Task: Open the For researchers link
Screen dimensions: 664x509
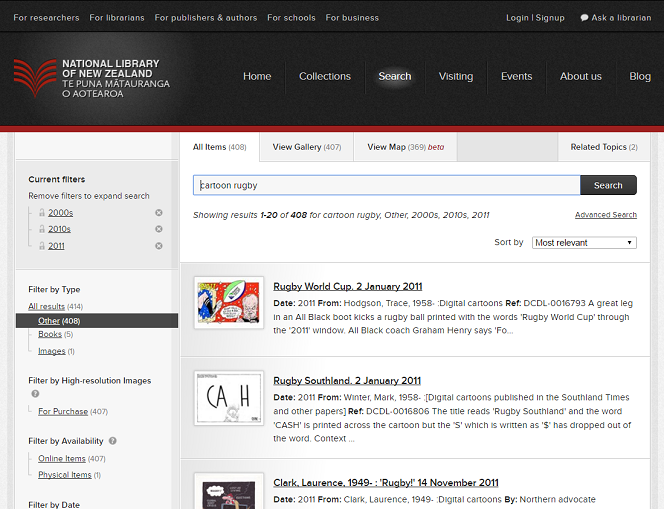Action: click(x=46, y=18)
